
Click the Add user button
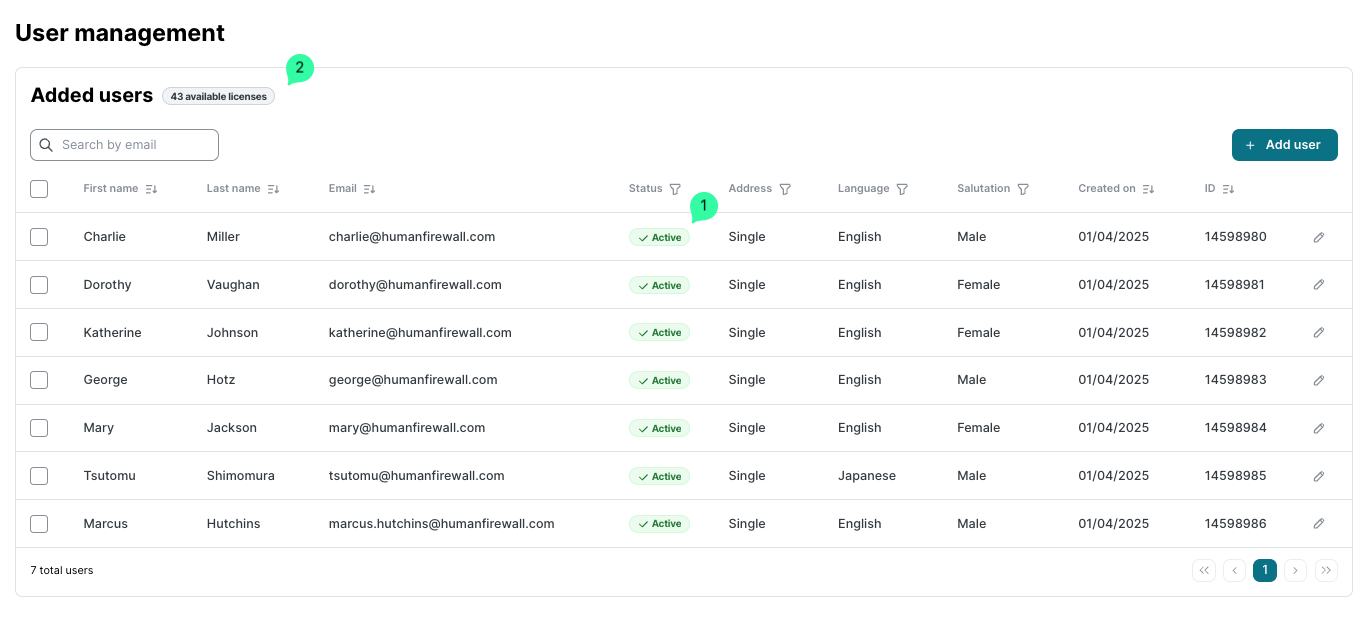[x=1284, y=145]
